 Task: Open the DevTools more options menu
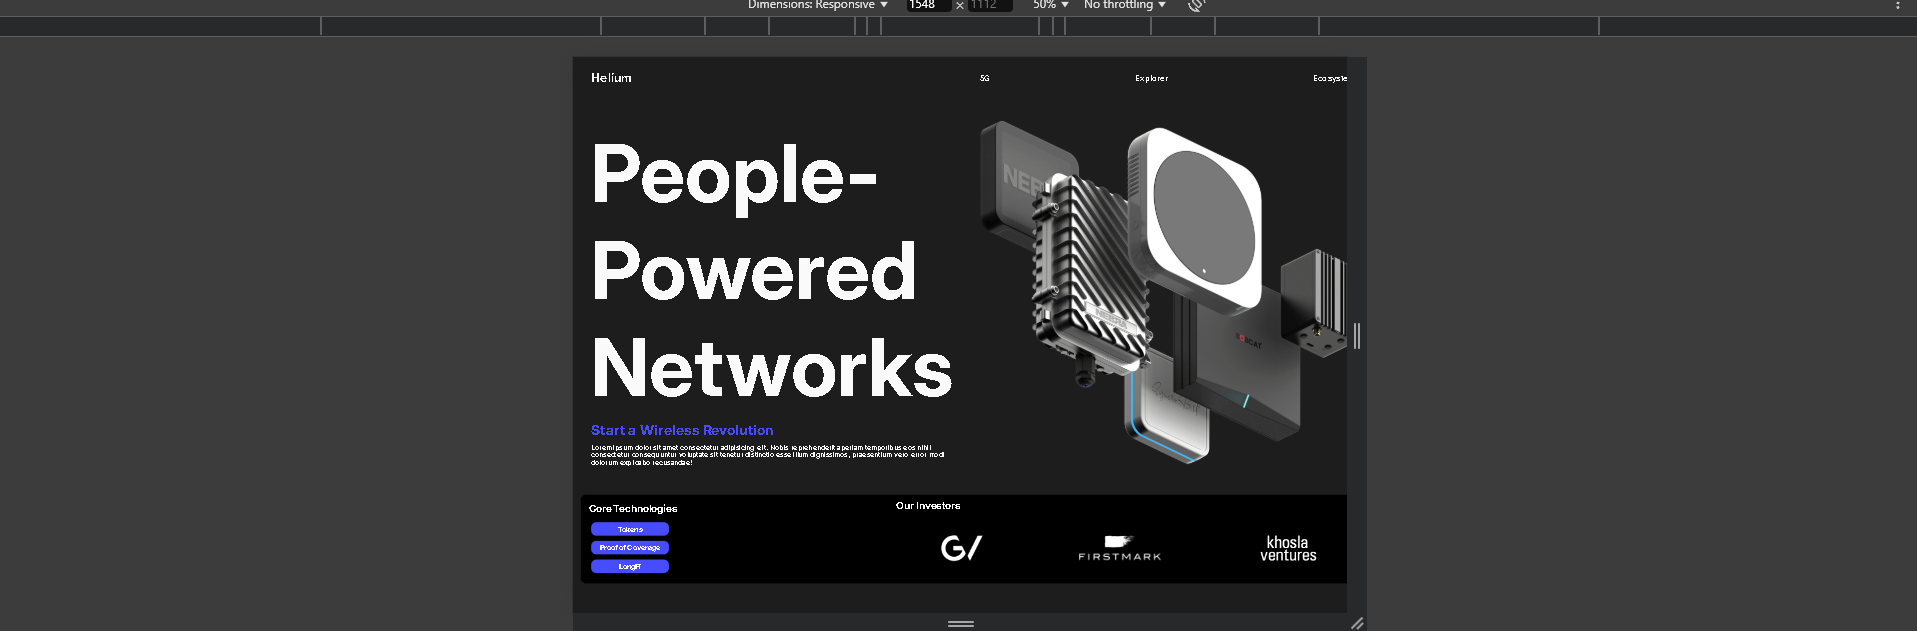coord(1897,5)
